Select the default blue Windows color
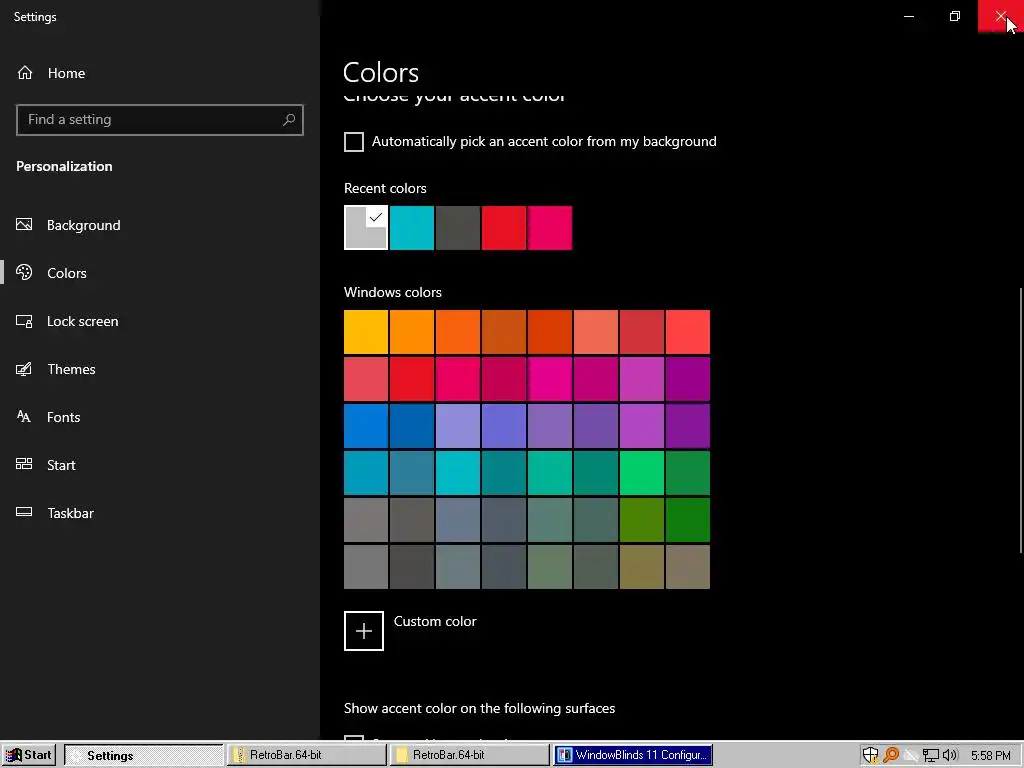 tap(366, 426)
